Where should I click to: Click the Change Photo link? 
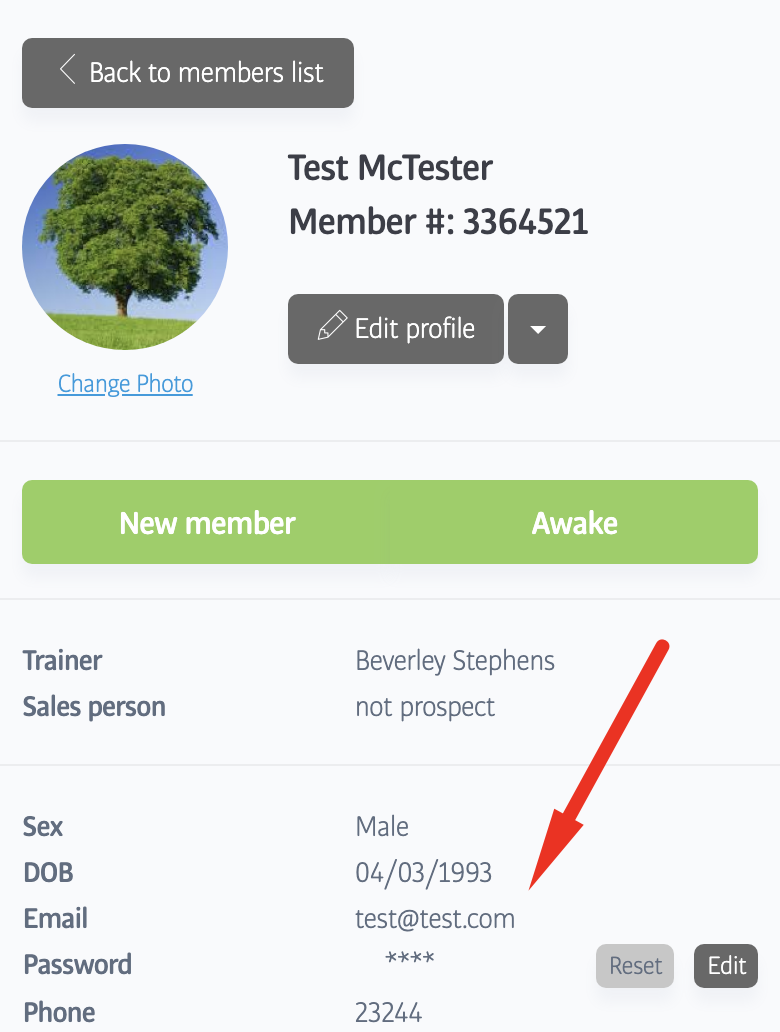coord(125,384)
